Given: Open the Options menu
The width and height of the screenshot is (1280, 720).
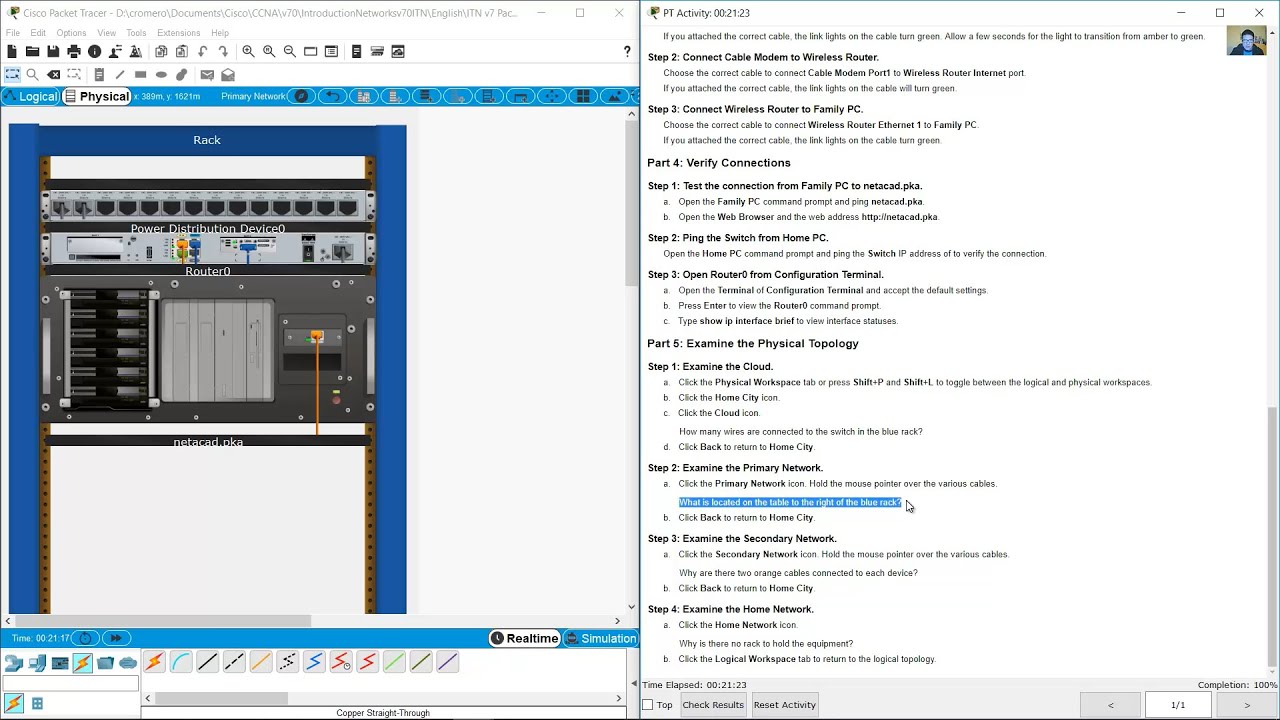Looking at the screenshot, I should tap(71, 33).
